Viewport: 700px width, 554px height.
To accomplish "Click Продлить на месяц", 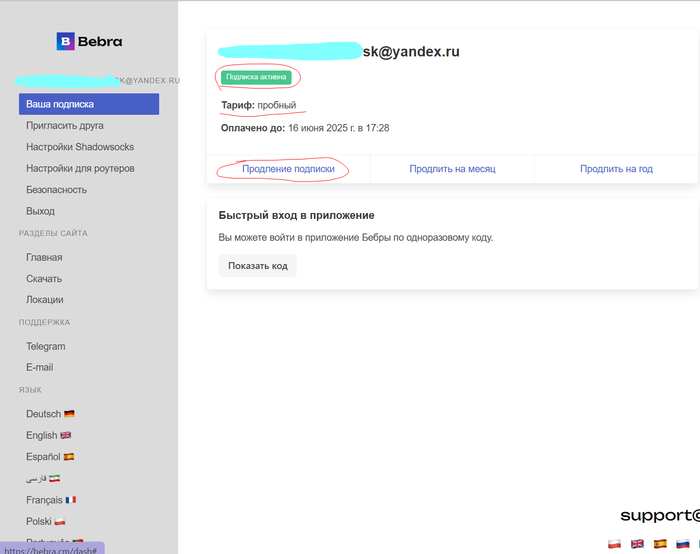I will 452,169.
